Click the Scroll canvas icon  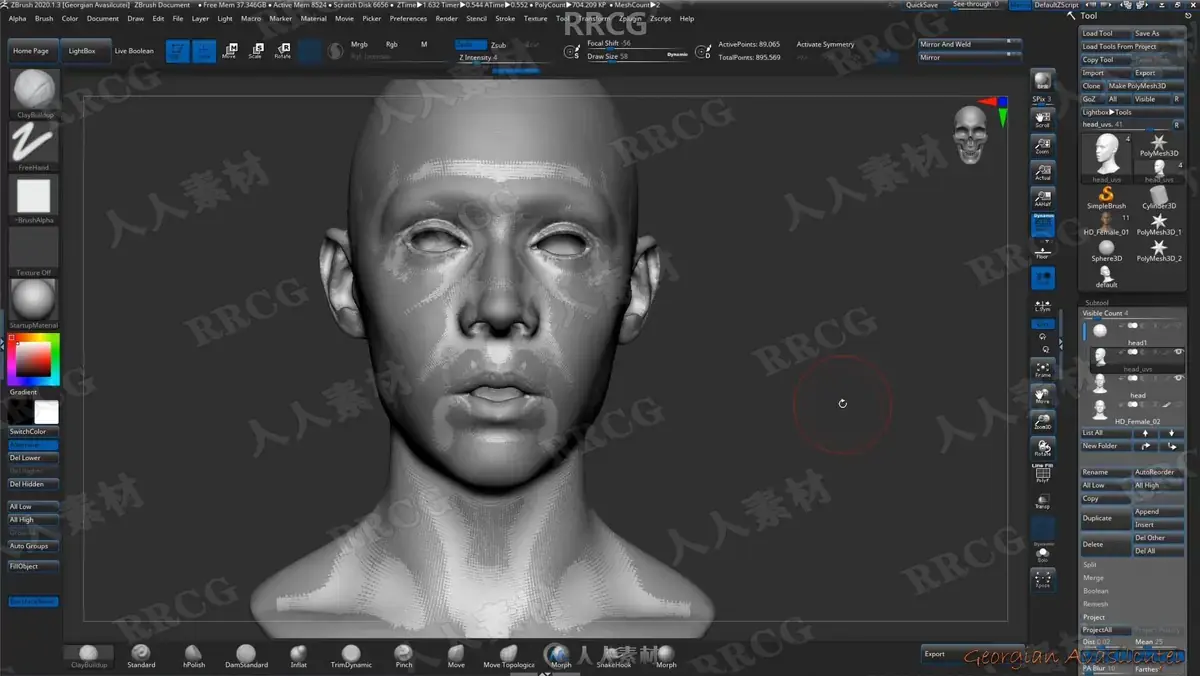(x=1043, y=119)
